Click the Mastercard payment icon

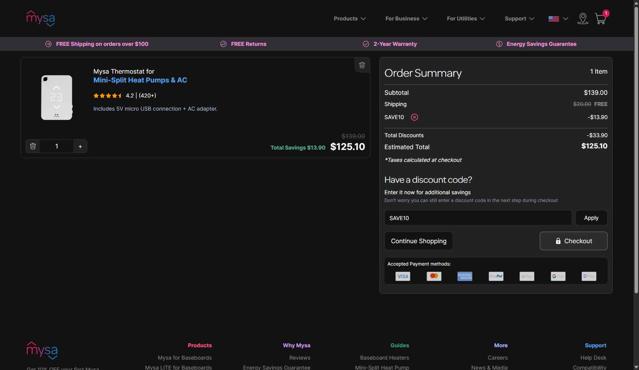434,276
